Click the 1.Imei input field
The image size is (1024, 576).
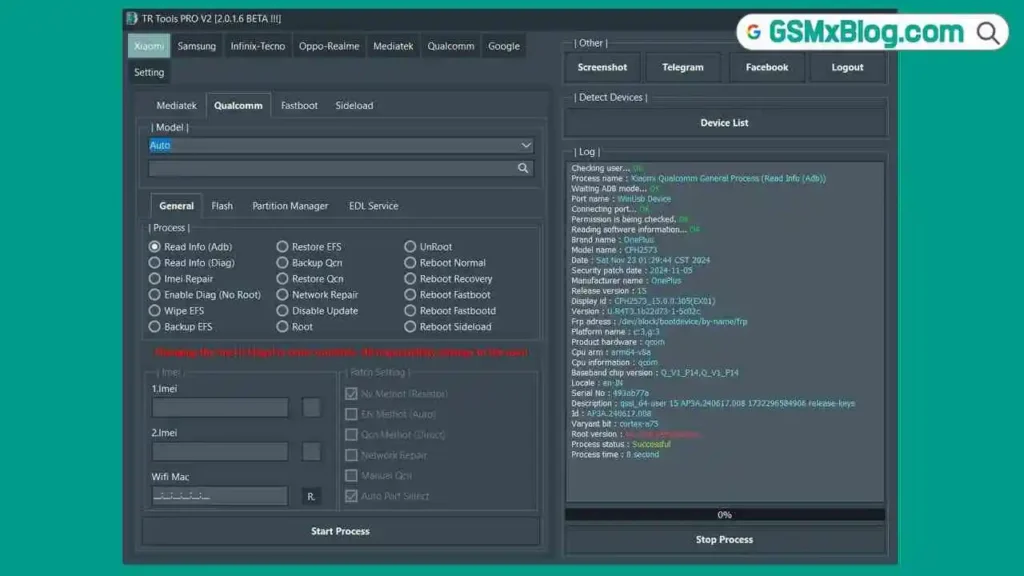220,408
